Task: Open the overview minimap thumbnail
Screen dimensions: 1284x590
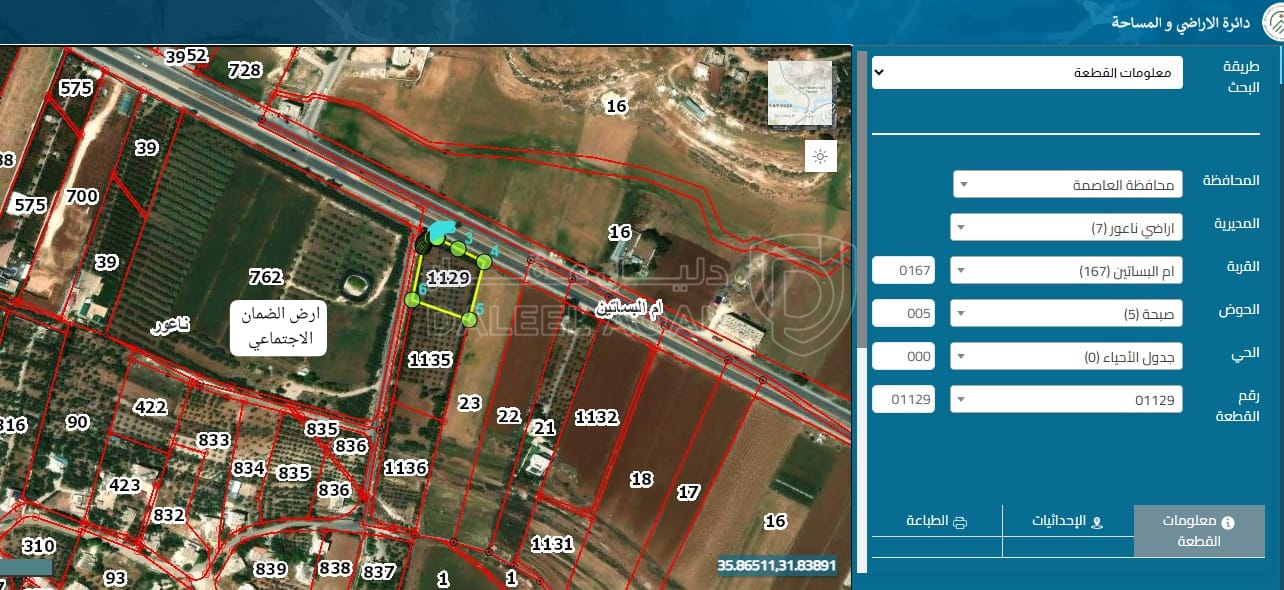Action: pyautogui.click(x=799, y=93)
